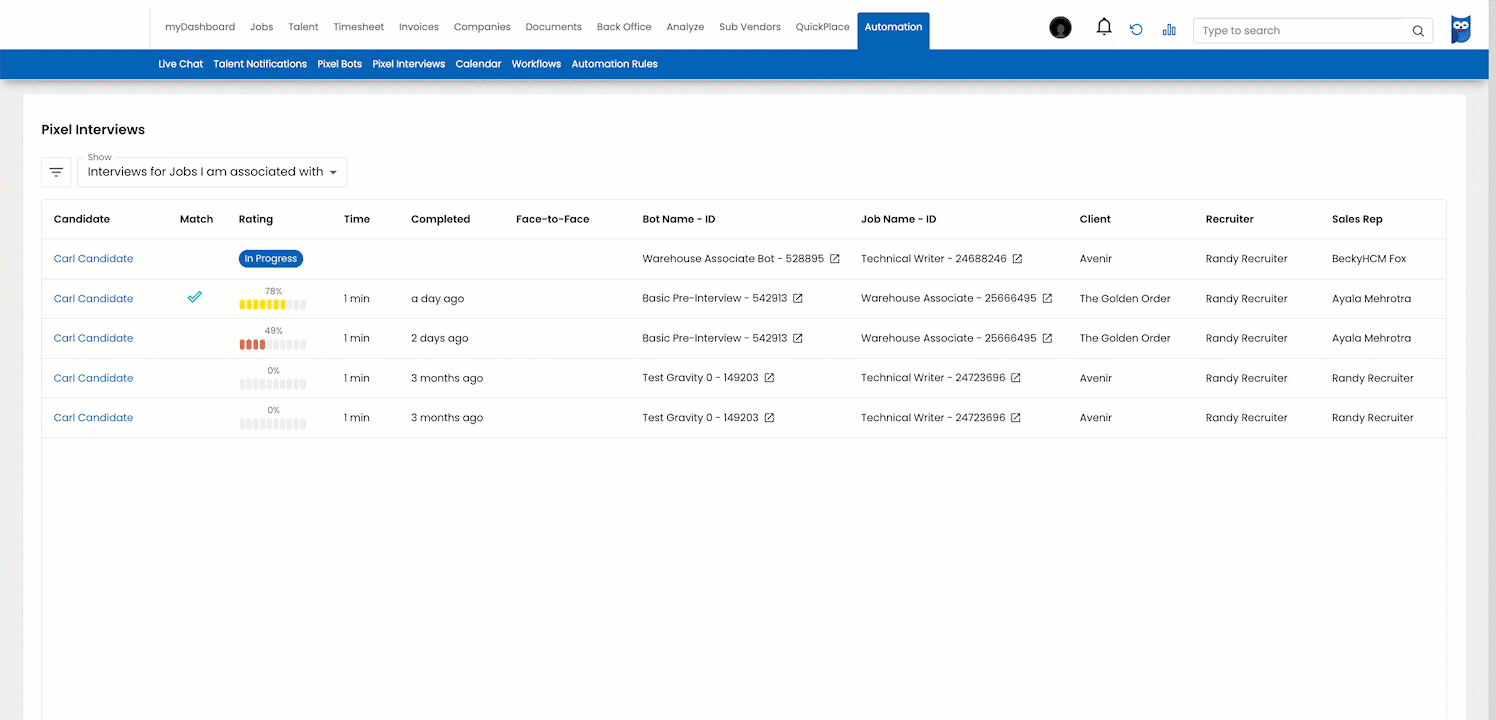Viewport: 1496px width, 720px height.
Task: Click the In Progress status badge
Action: [271, 259]
